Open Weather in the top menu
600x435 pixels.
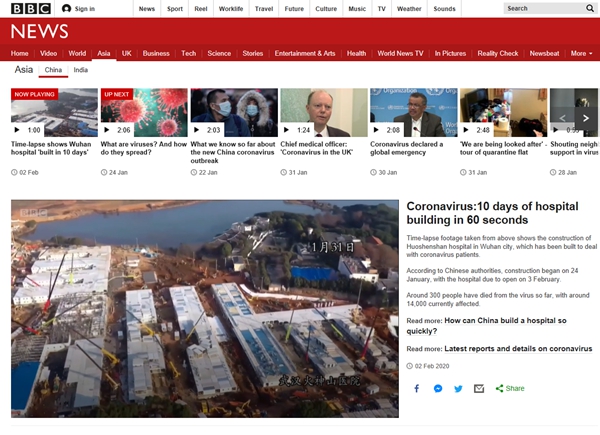409,8
